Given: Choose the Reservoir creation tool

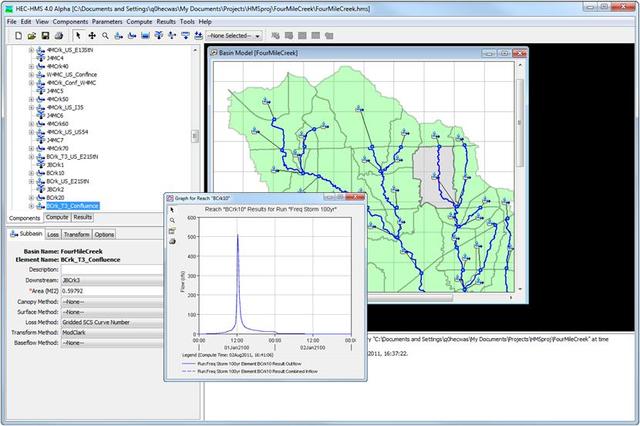Looking at the screenshot, I should tap(145, 36).
